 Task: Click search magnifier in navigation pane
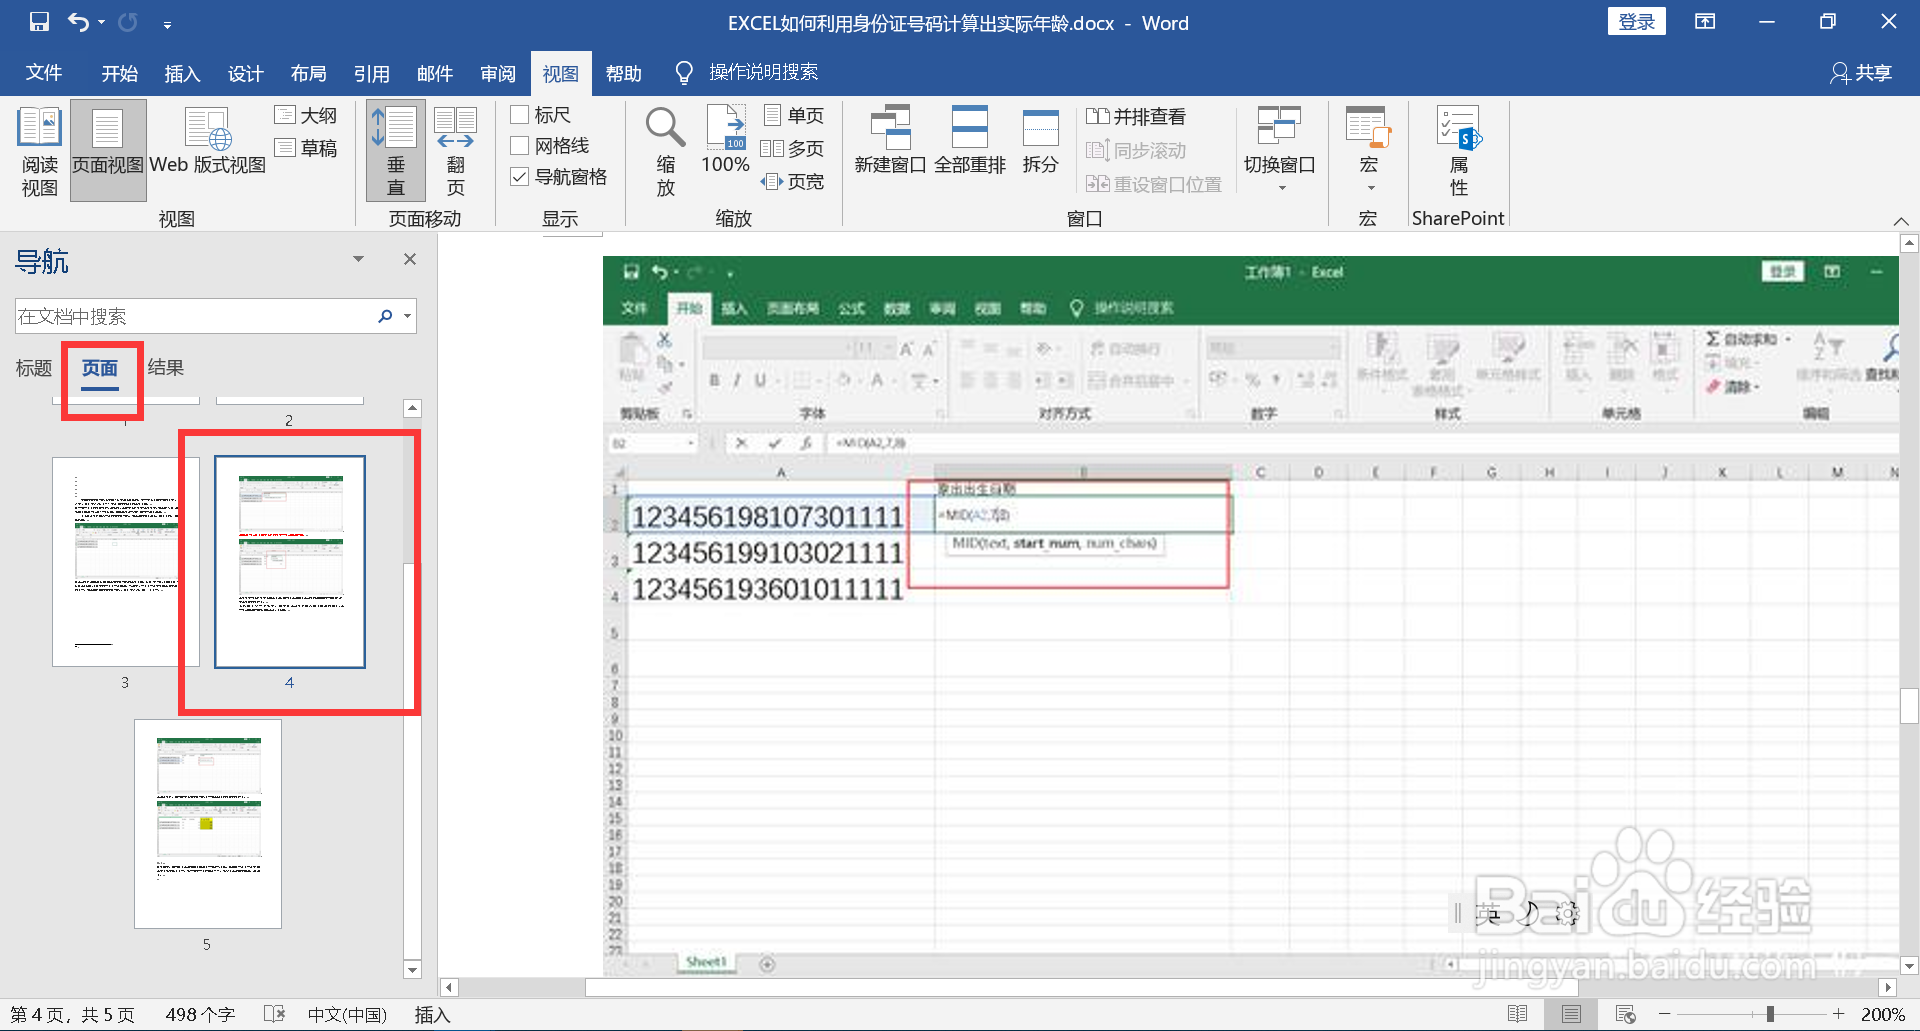385,316
